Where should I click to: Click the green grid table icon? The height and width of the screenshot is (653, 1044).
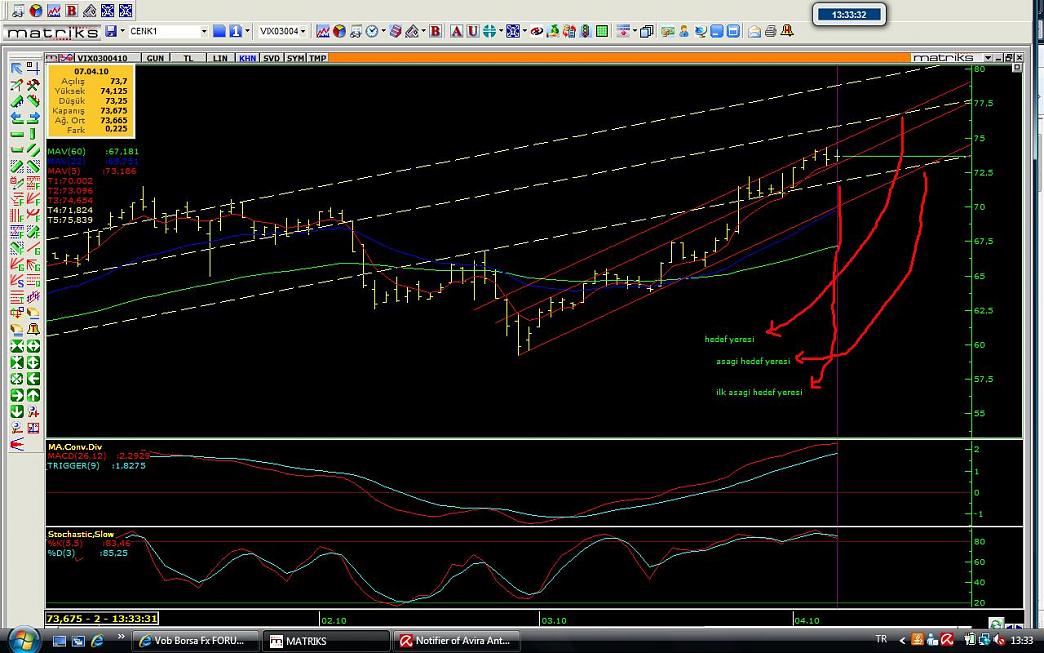[x=601, y=31]
